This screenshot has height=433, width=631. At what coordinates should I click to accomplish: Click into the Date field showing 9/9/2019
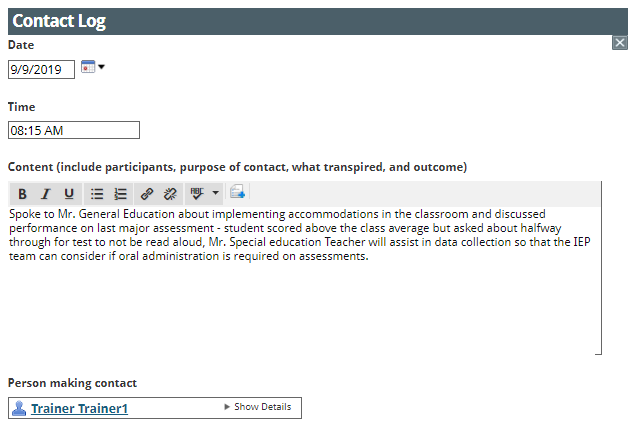click(41, 70)
